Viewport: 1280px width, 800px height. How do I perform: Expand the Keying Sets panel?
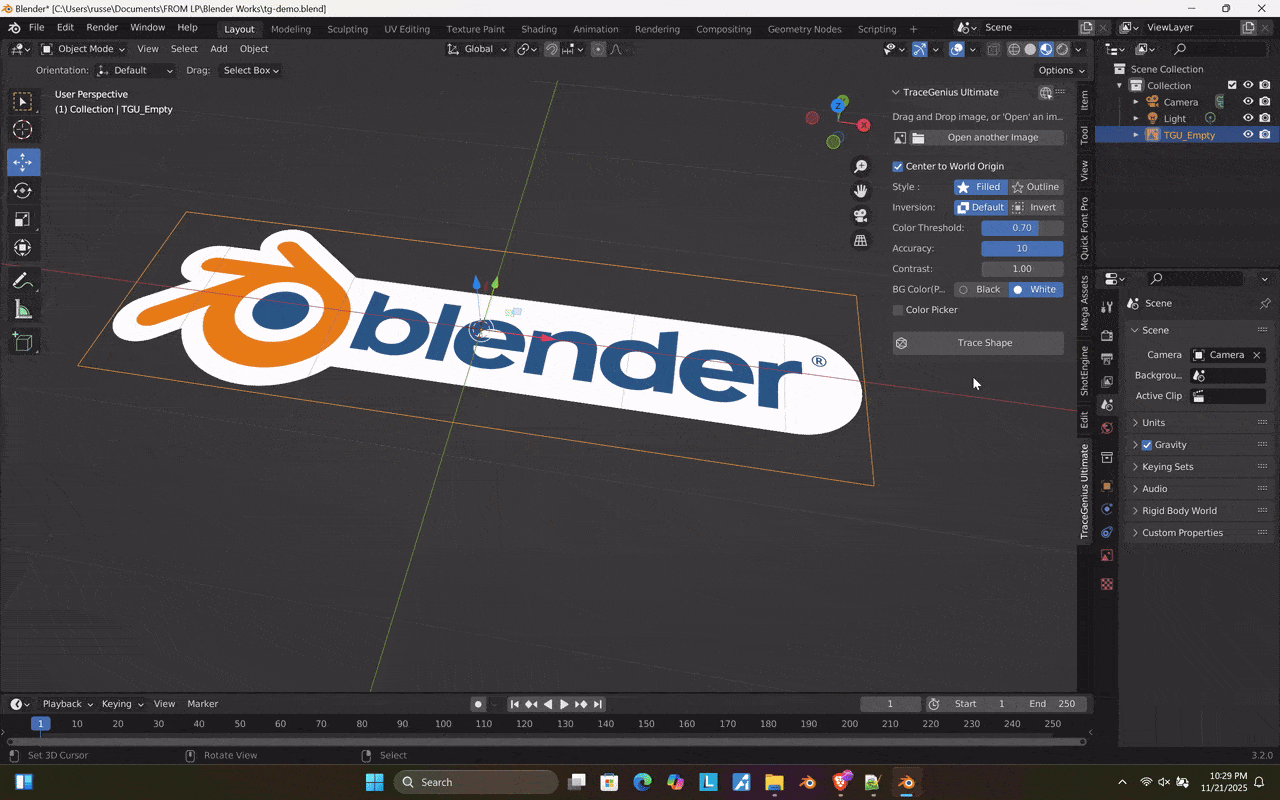[x=1200, y=467]
